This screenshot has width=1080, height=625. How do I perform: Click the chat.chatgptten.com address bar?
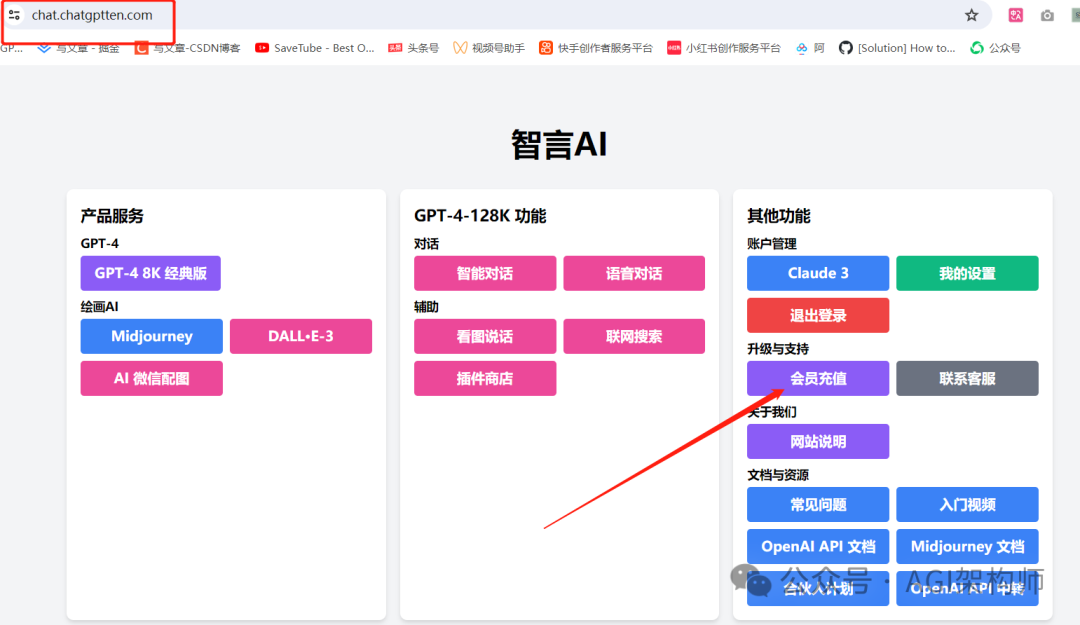point(92,15)
